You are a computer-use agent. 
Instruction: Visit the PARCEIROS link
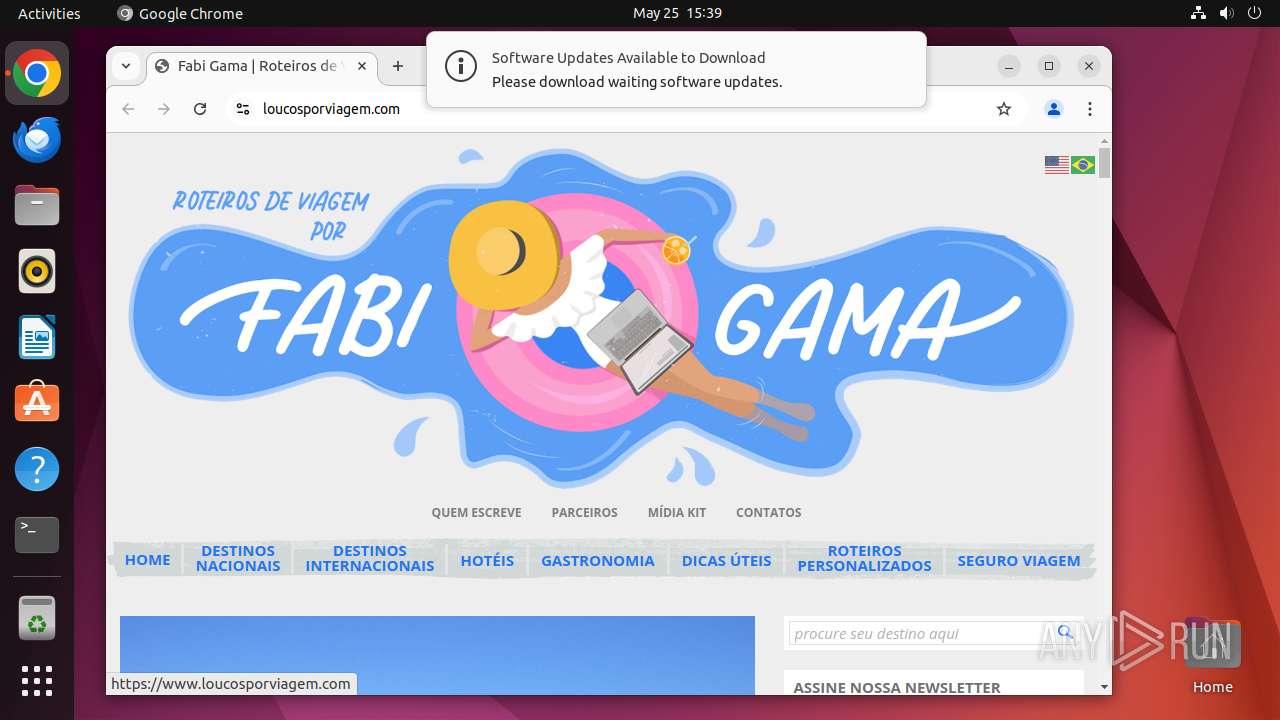click(585, 512)
